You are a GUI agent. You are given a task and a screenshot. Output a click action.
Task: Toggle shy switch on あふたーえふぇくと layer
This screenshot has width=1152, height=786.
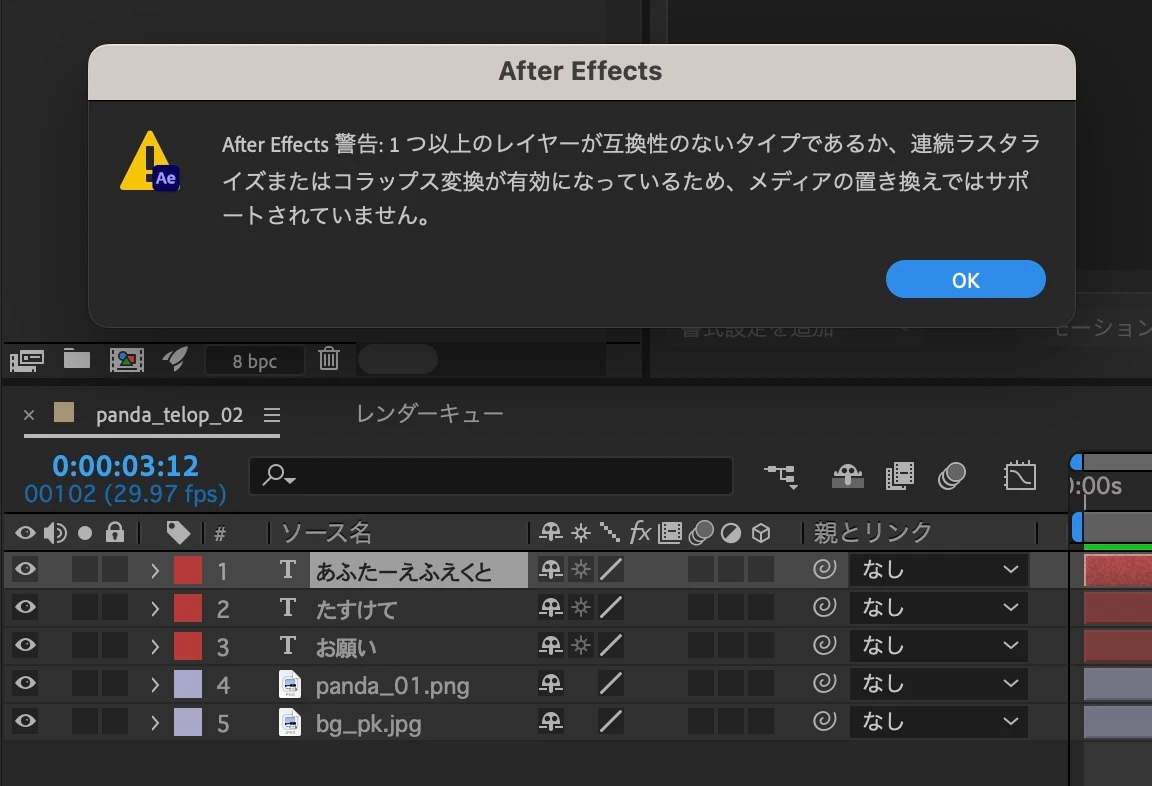pyautogui.click(x=551, y=569)
